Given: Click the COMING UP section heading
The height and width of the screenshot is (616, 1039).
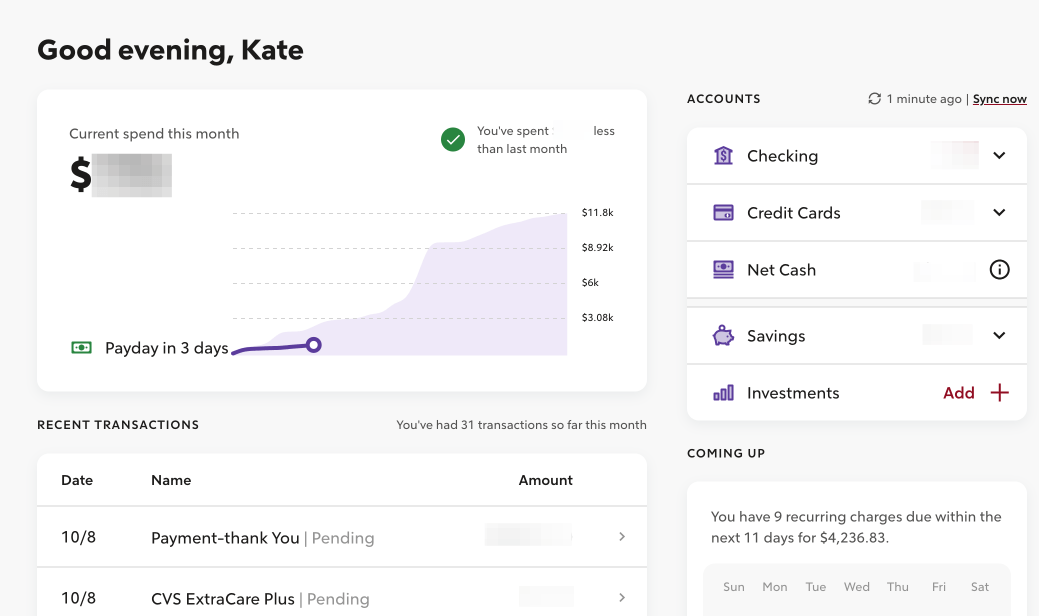Looking at the screenshot, I should coord(726,453).
